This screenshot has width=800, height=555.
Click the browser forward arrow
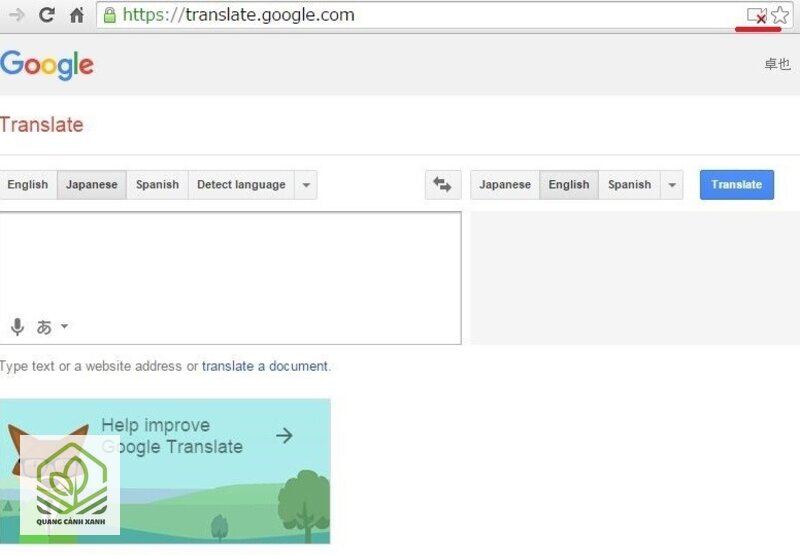tap(17, 15)
